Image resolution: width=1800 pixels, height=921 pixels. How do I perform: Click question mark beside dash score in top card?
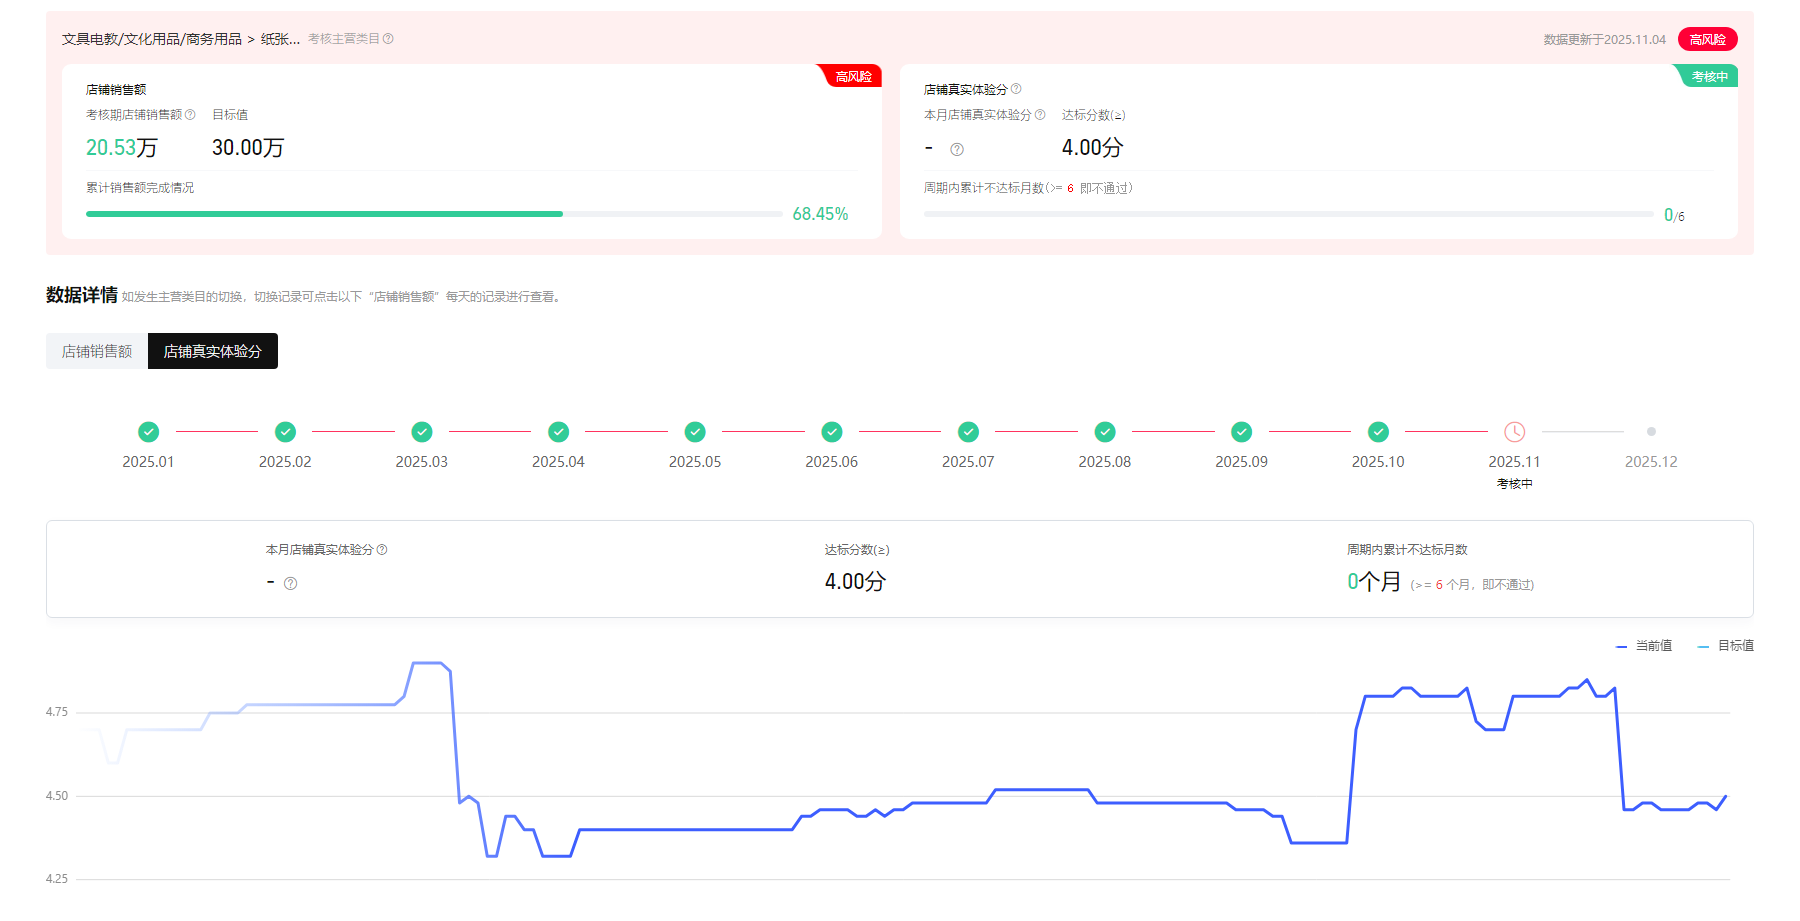(x=957, y=149)
